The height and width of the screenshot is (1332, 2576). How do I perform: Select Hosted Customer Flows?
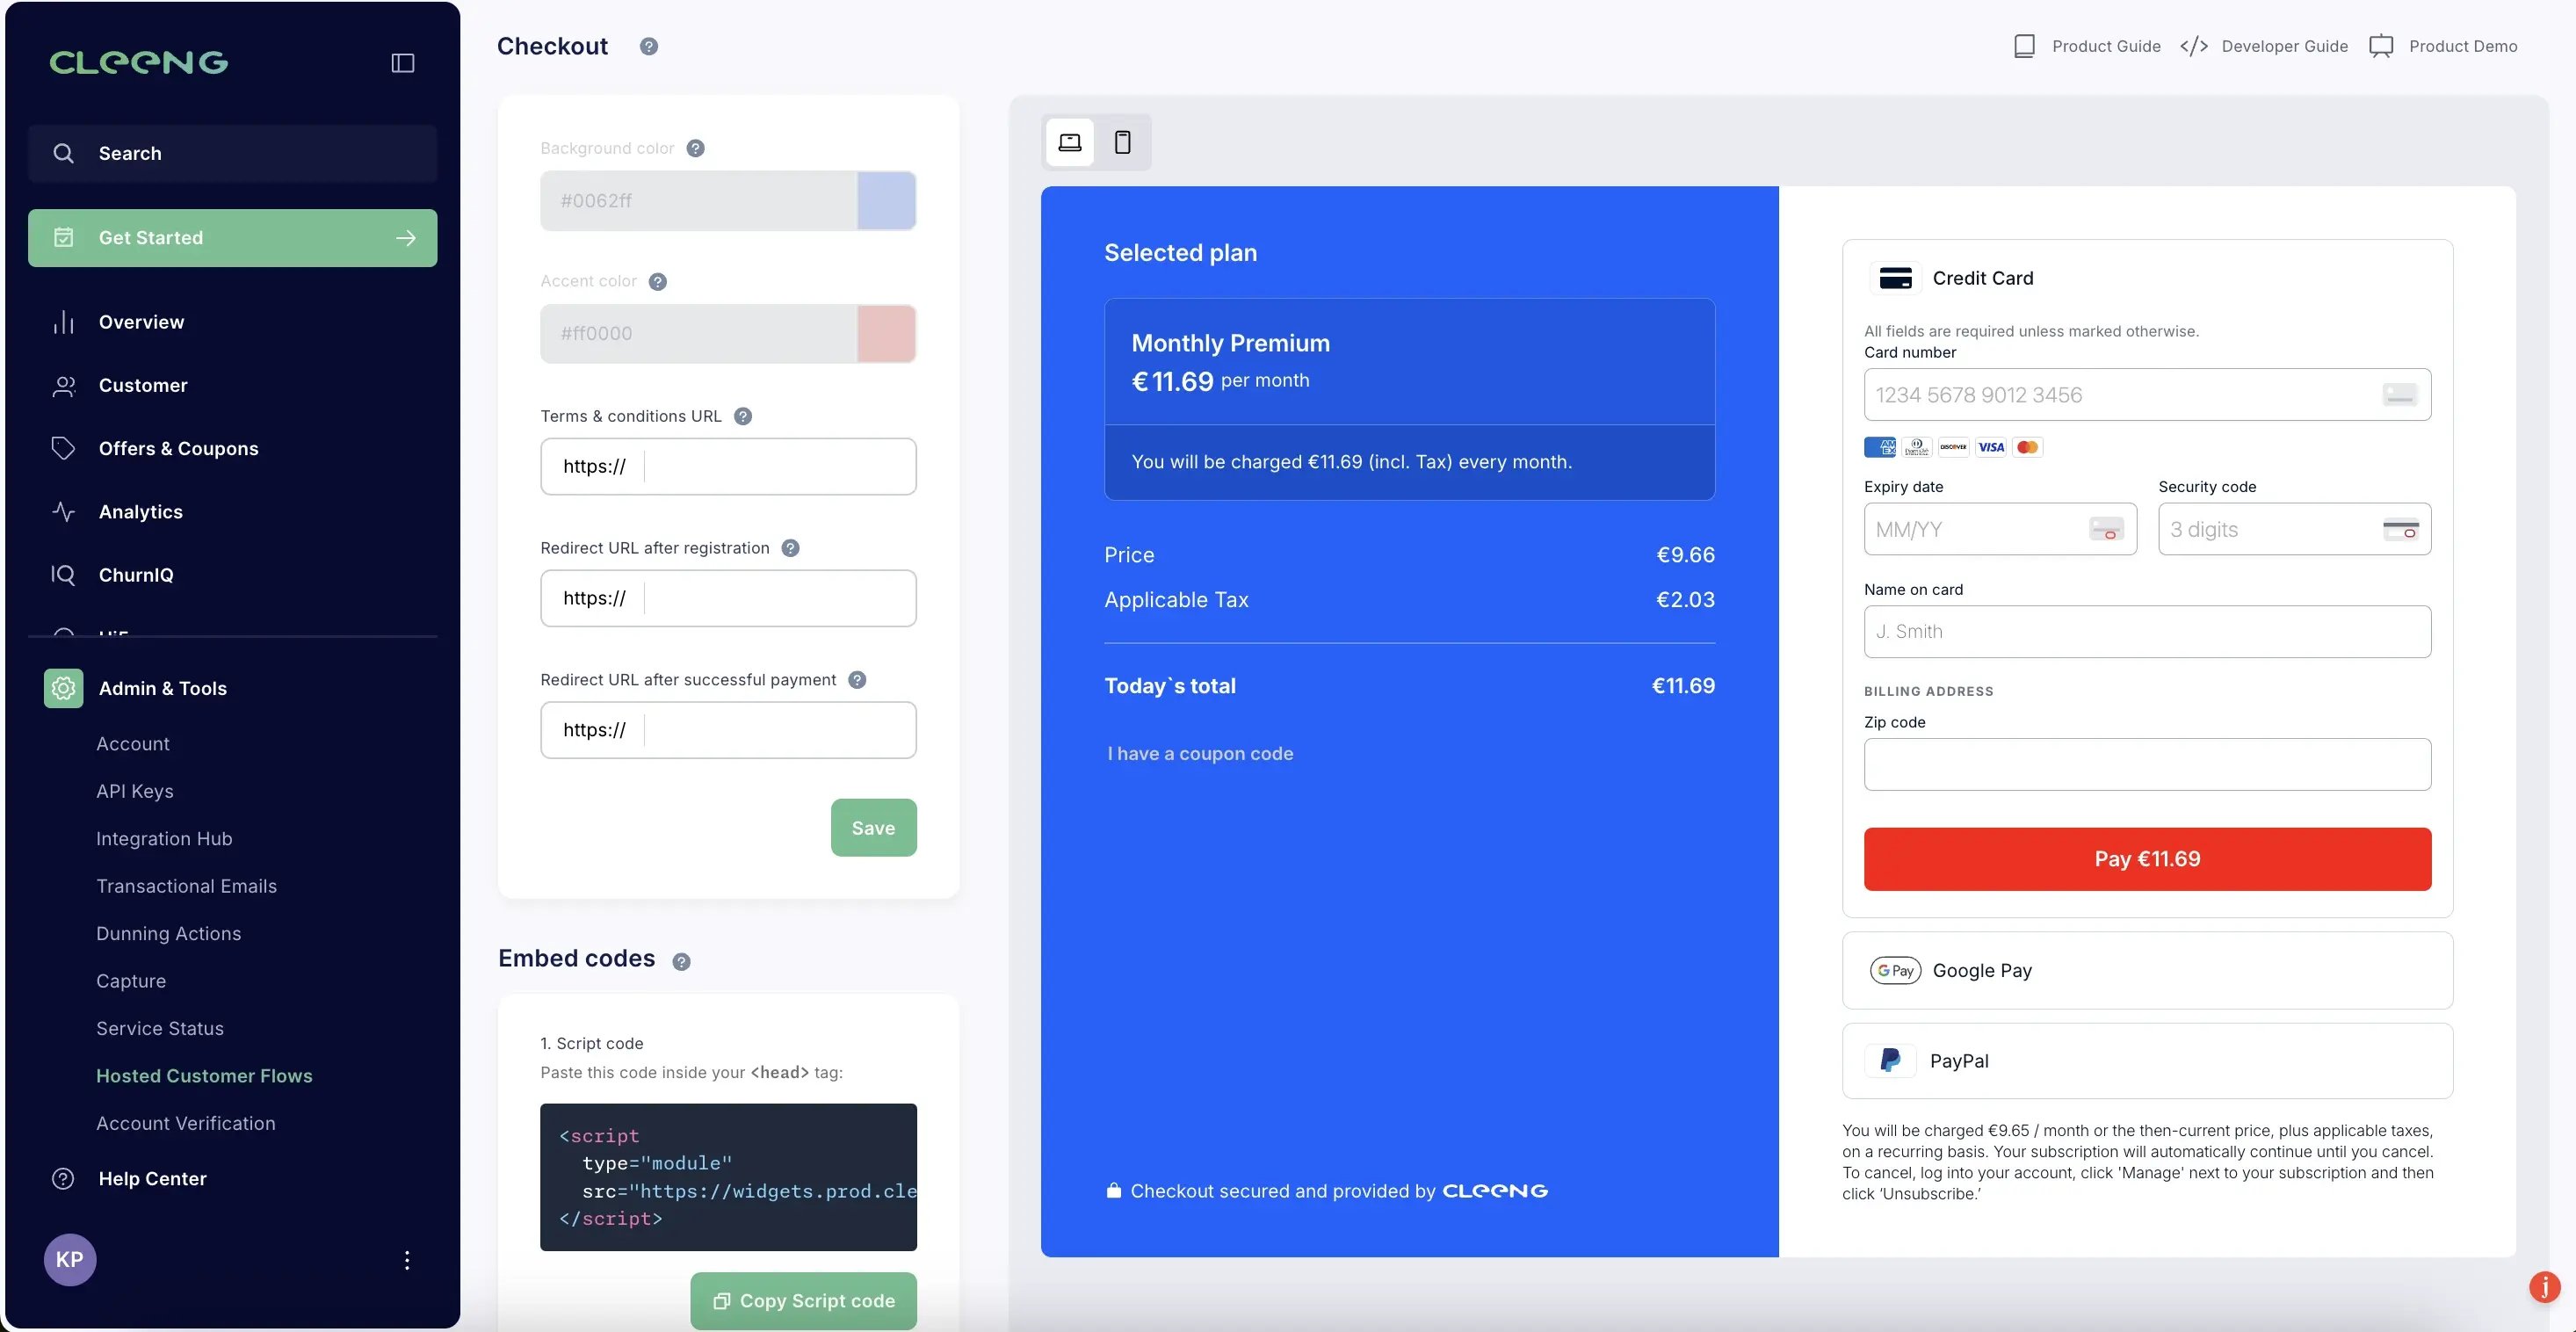pyautogui.click(x=204, y=1076)
